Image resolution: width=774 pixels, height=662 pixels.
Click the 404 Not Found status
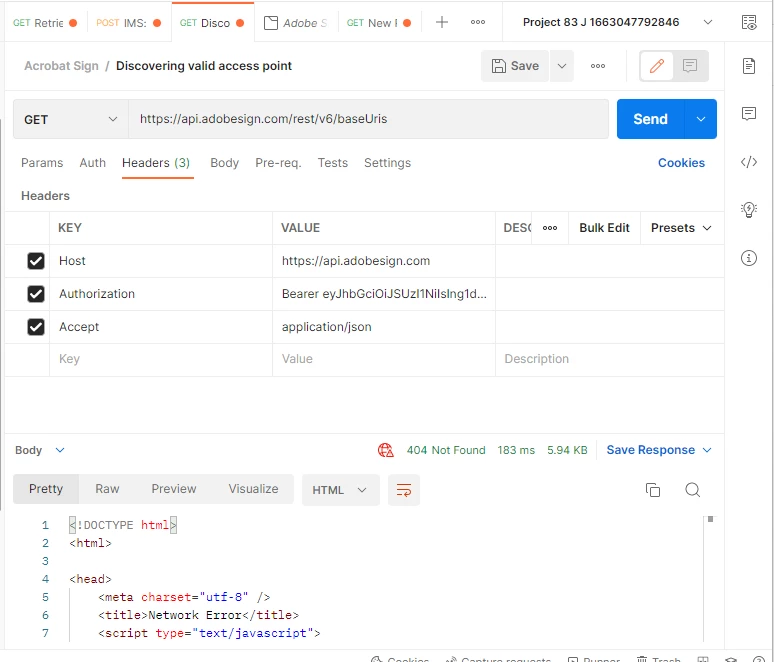pos(446,450)
